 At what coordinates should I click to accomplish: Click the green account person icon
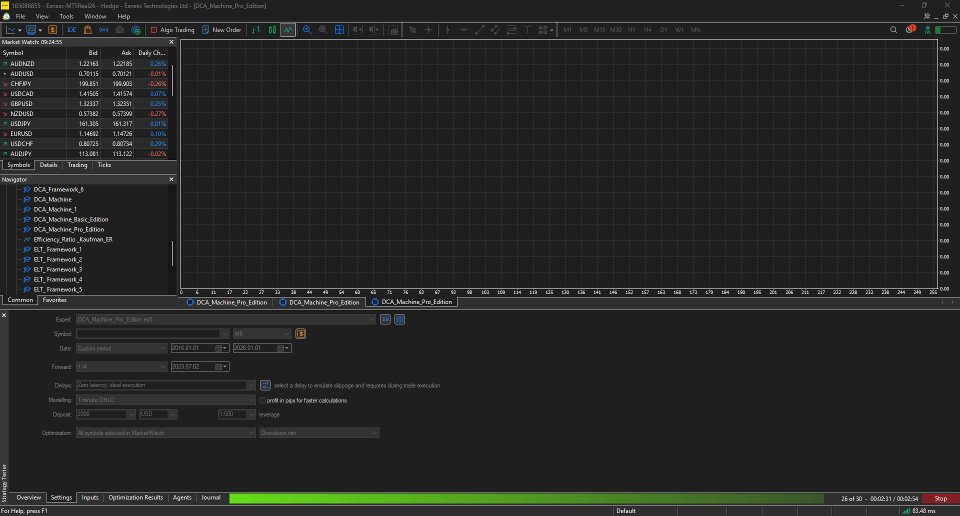pyautogui.click(x=928, y=29)
